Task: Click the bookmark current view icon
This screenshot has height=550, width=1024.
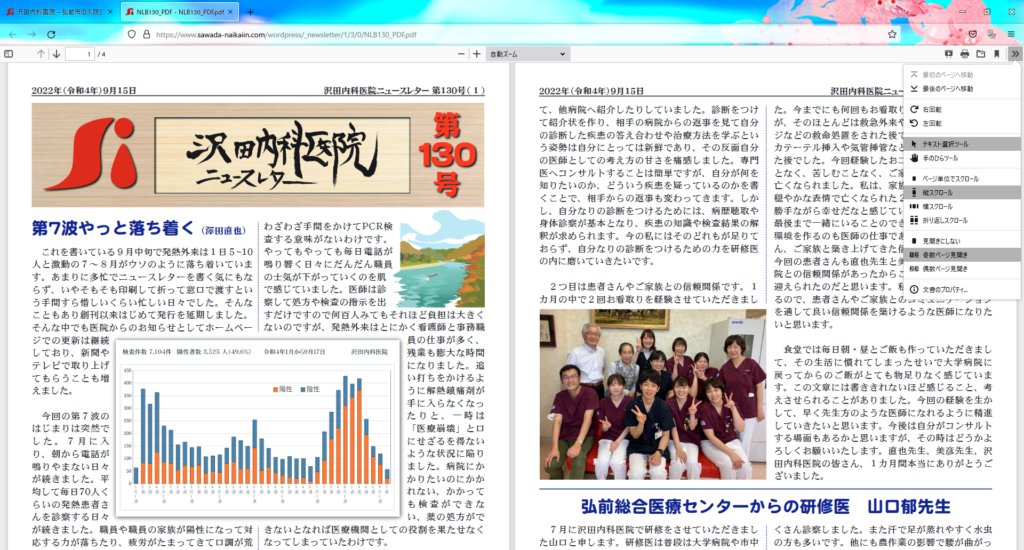Action: (x=997, y=54)
